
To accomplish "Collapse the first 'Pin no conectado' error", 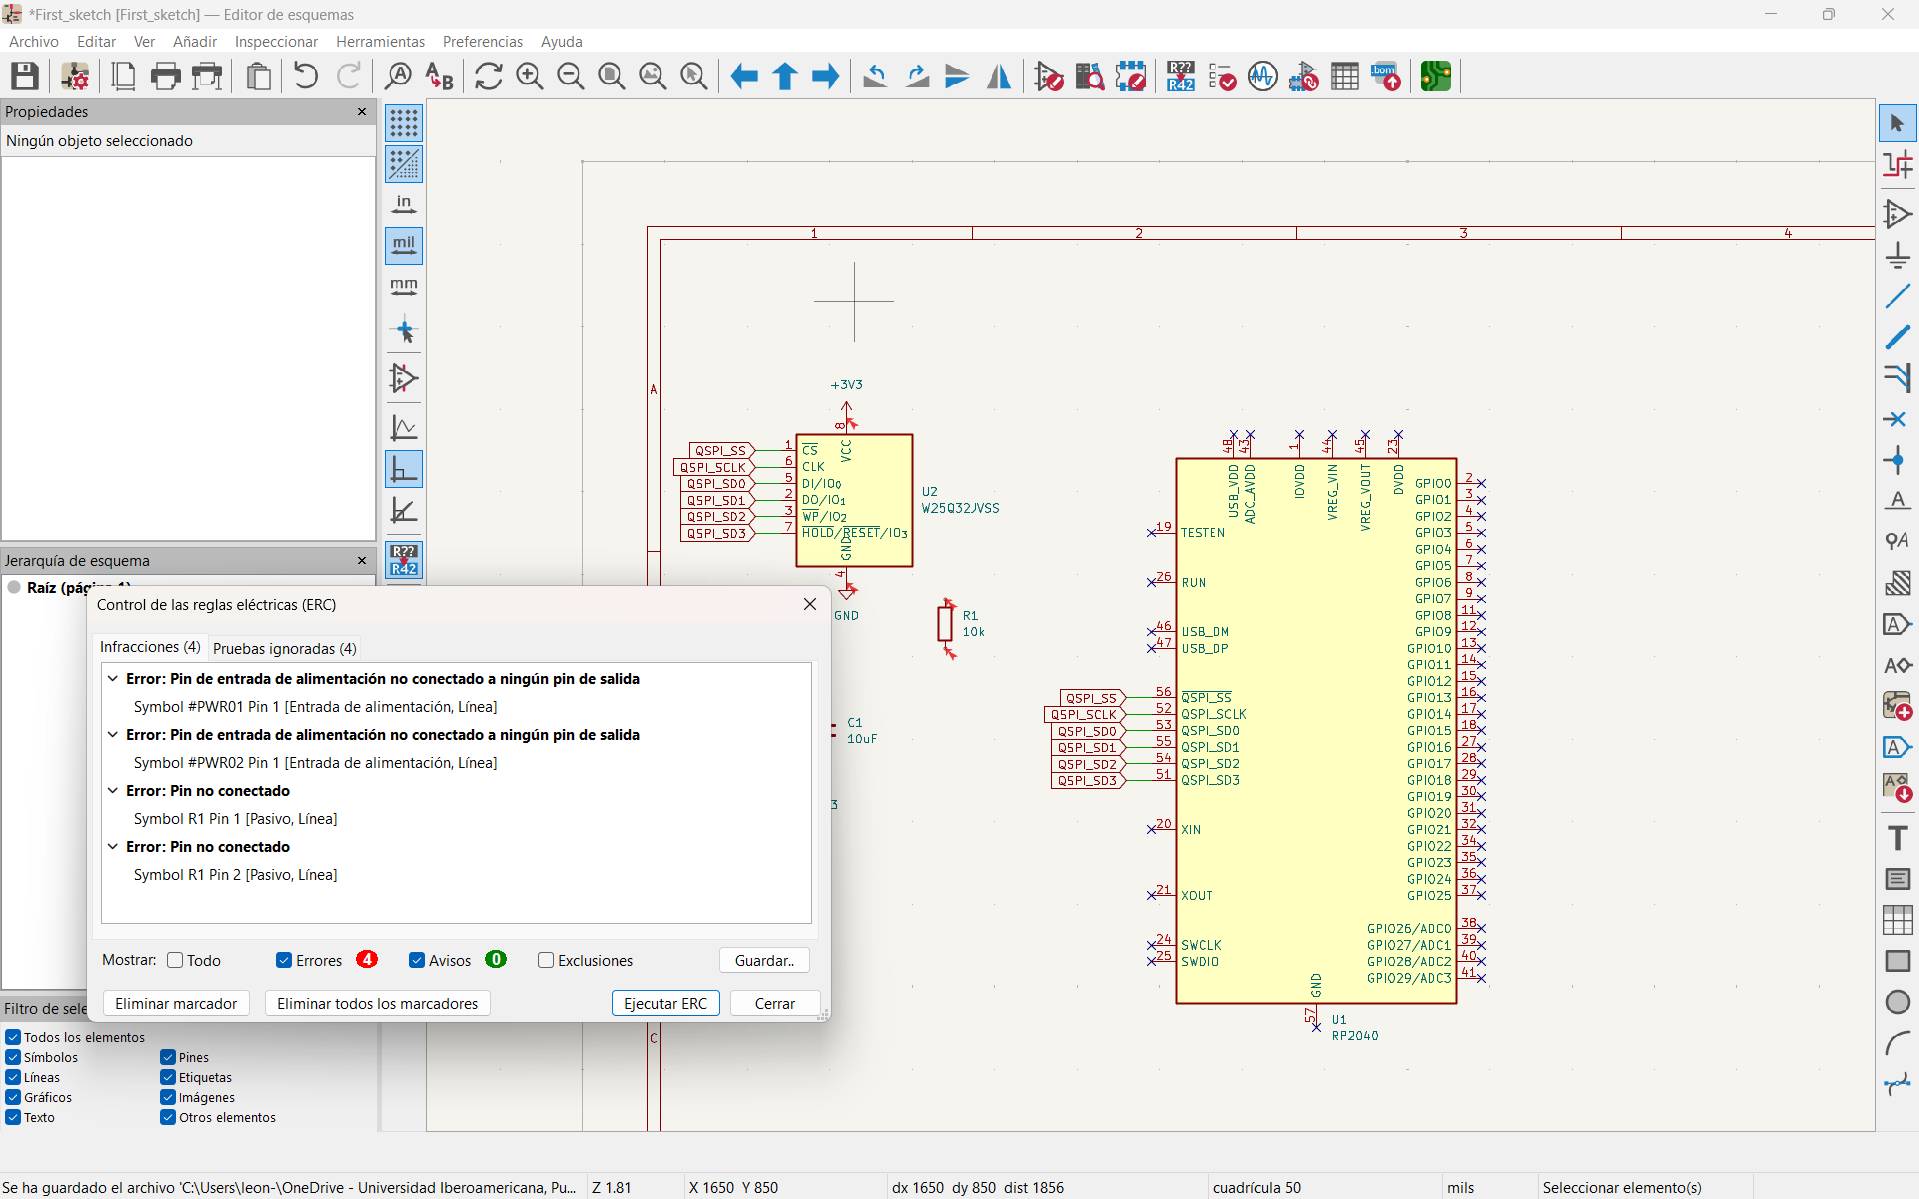I will pyautogui.click(x=113, y=791).
